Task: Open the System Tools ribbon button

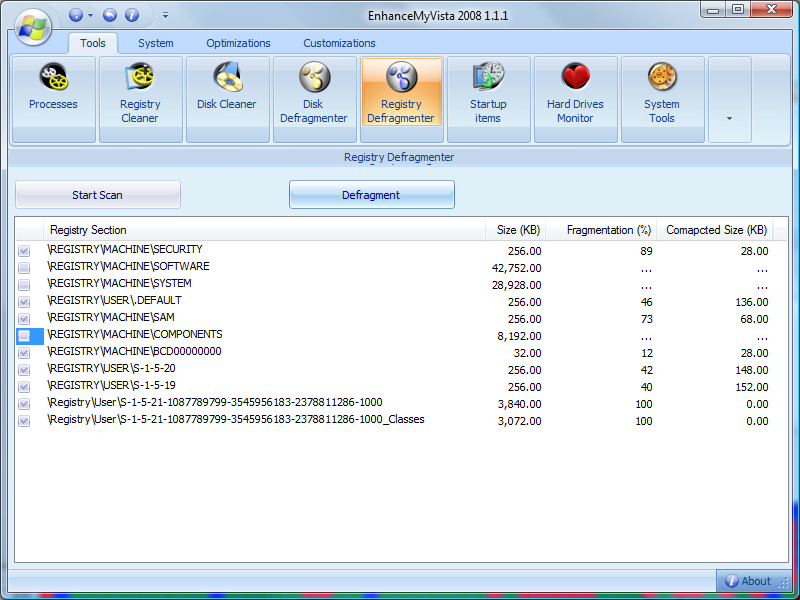Action: point(662,99)
